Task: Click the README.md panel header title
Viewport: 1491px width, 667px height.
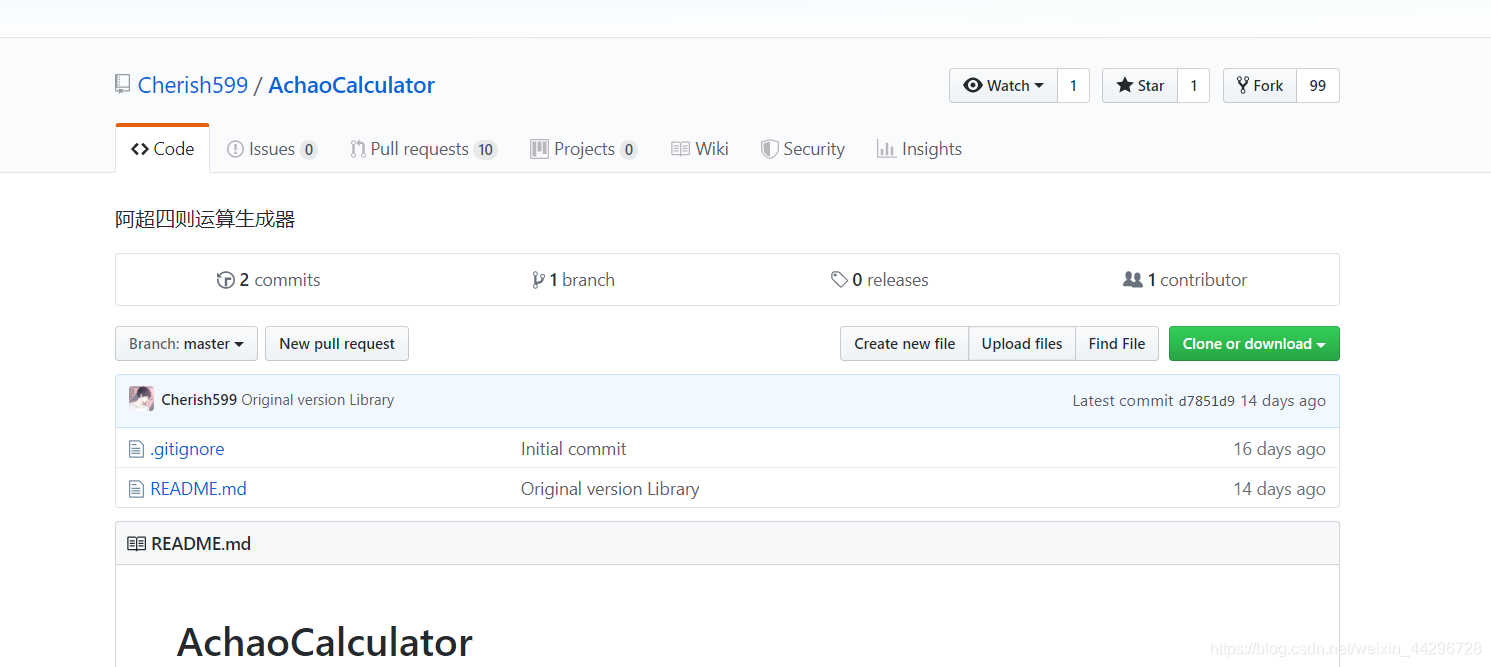Action: pyautogui.click(x=201, y=544)
